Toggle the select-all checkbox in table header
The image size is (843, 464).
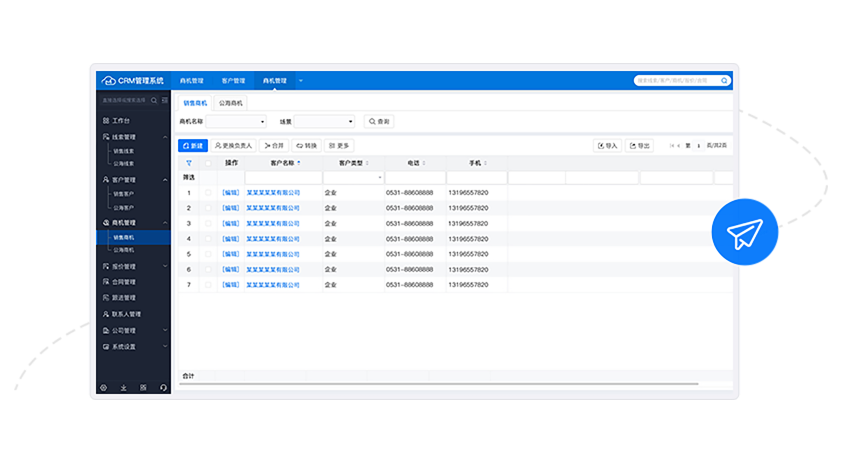208,162
